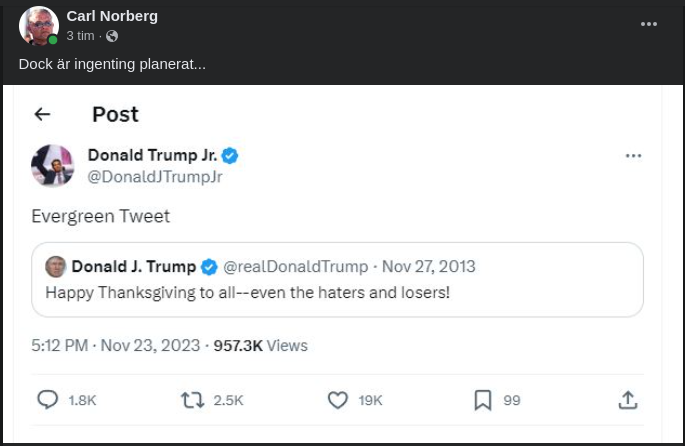Click Carl Norberg's profile picture
This screenshot has width=685, height=446.
pyautogui.click(x=39, y=25)
